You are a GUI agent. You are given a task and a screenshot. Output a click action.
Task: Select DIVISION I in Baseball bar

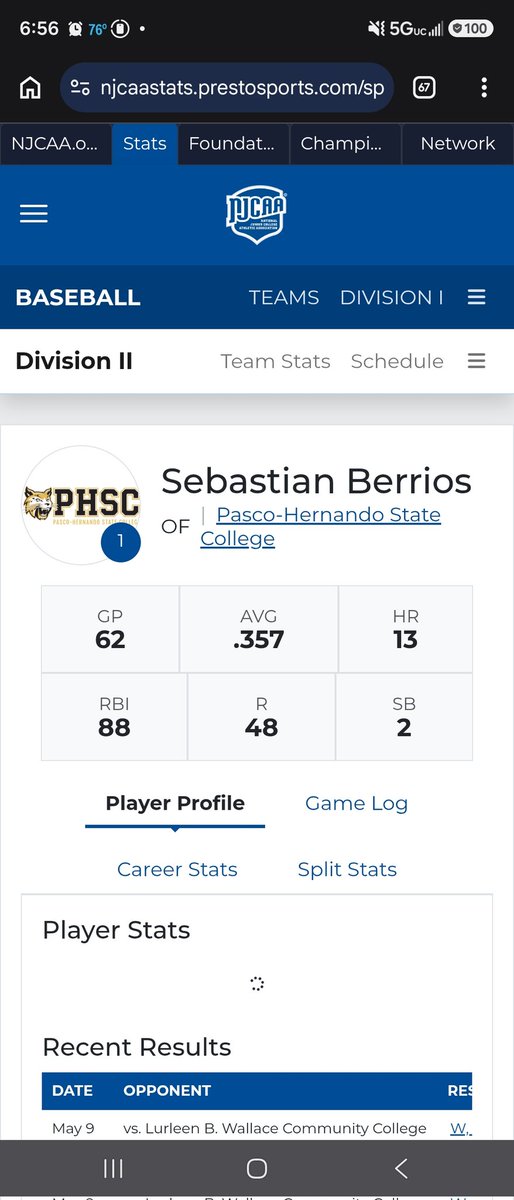pos(392,297)
